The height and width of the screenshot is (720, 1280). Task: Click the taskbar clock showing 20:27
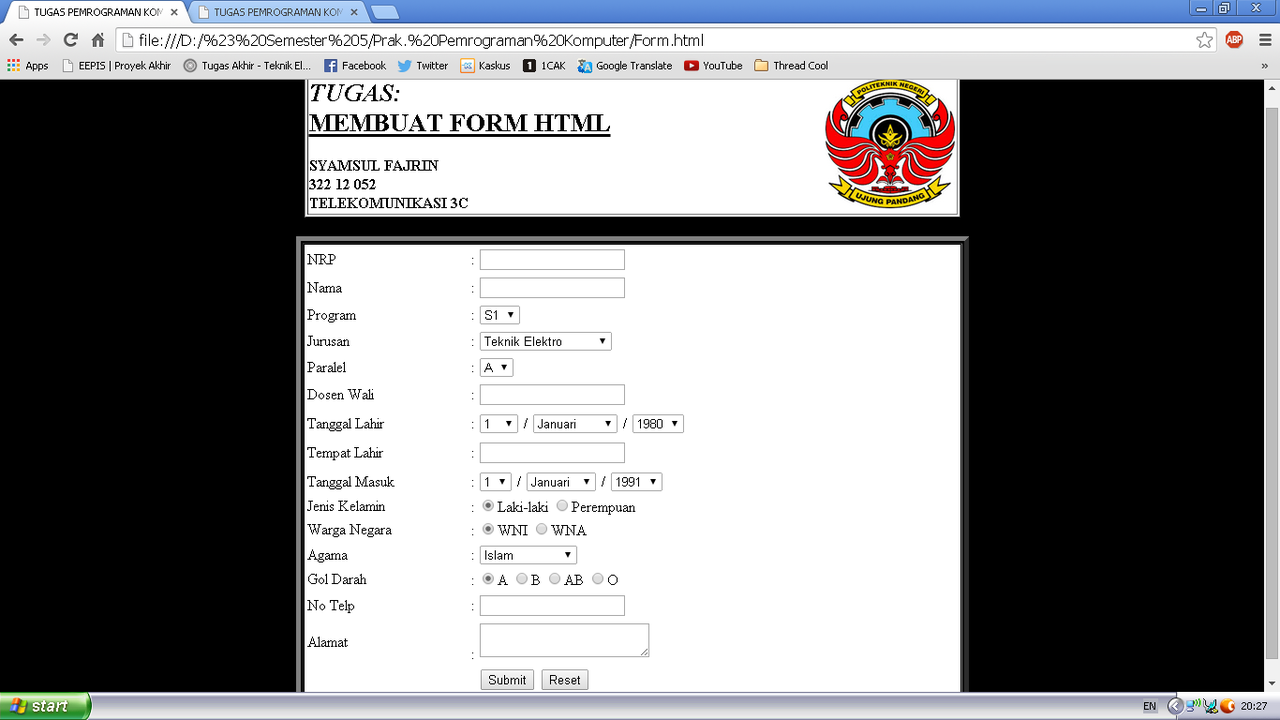pos(1254,706)
